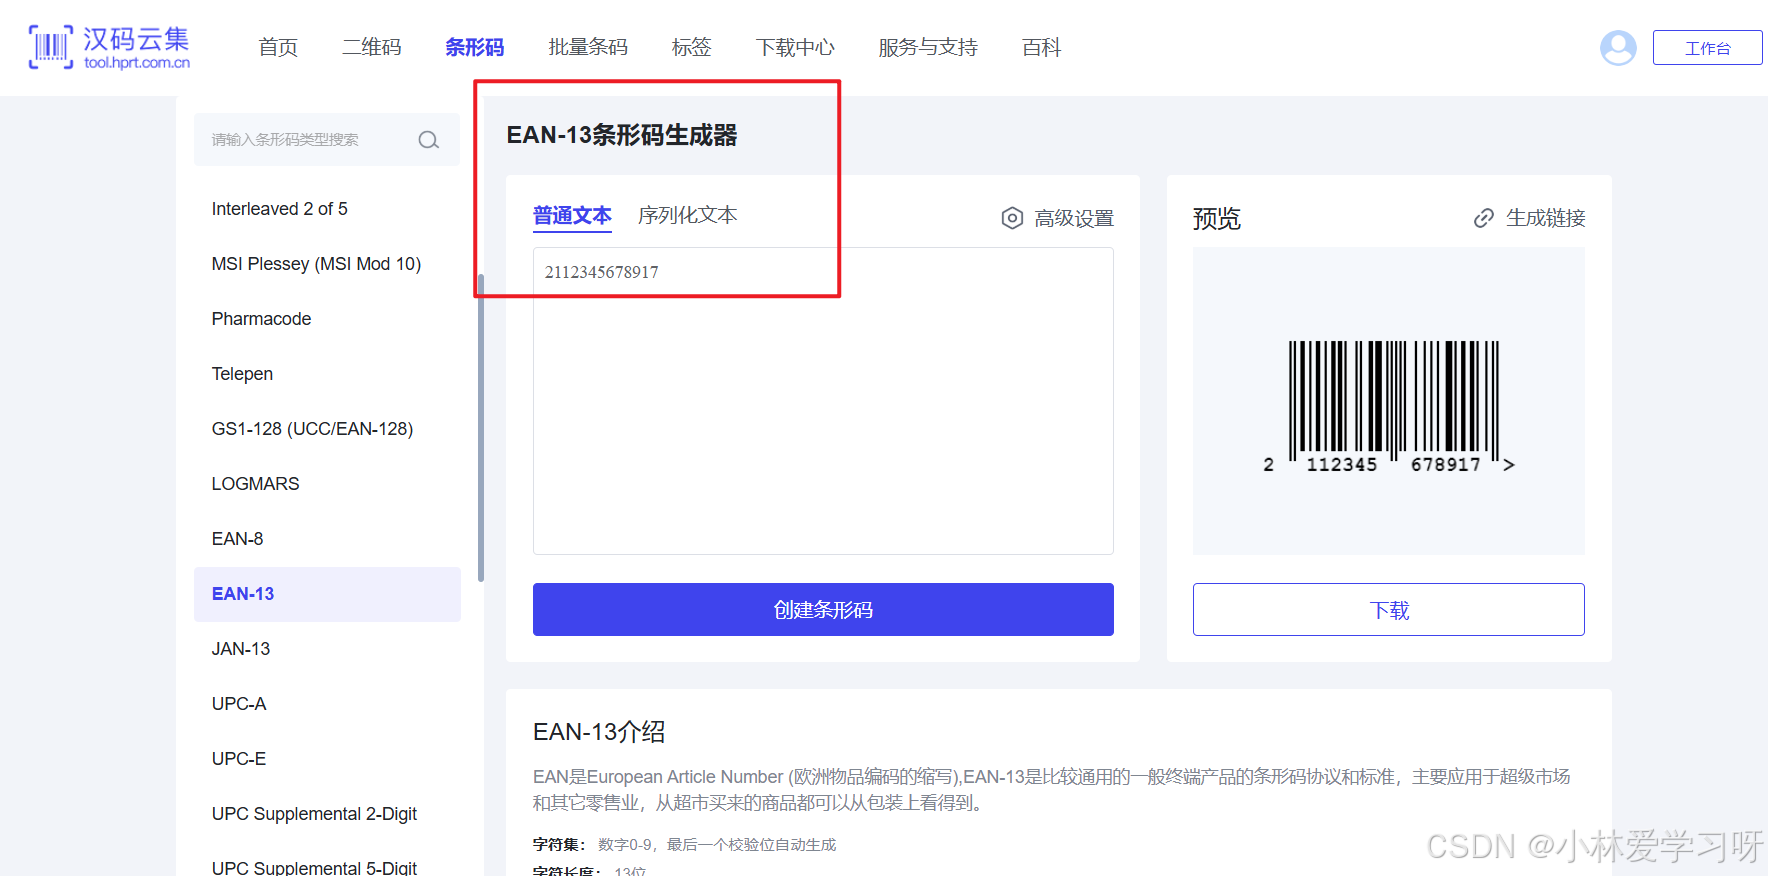The width and height of the screenshot is (1768, 876).
Task: Select MSI Plessey (MSI Mod 10)
Action: point(327,264)
